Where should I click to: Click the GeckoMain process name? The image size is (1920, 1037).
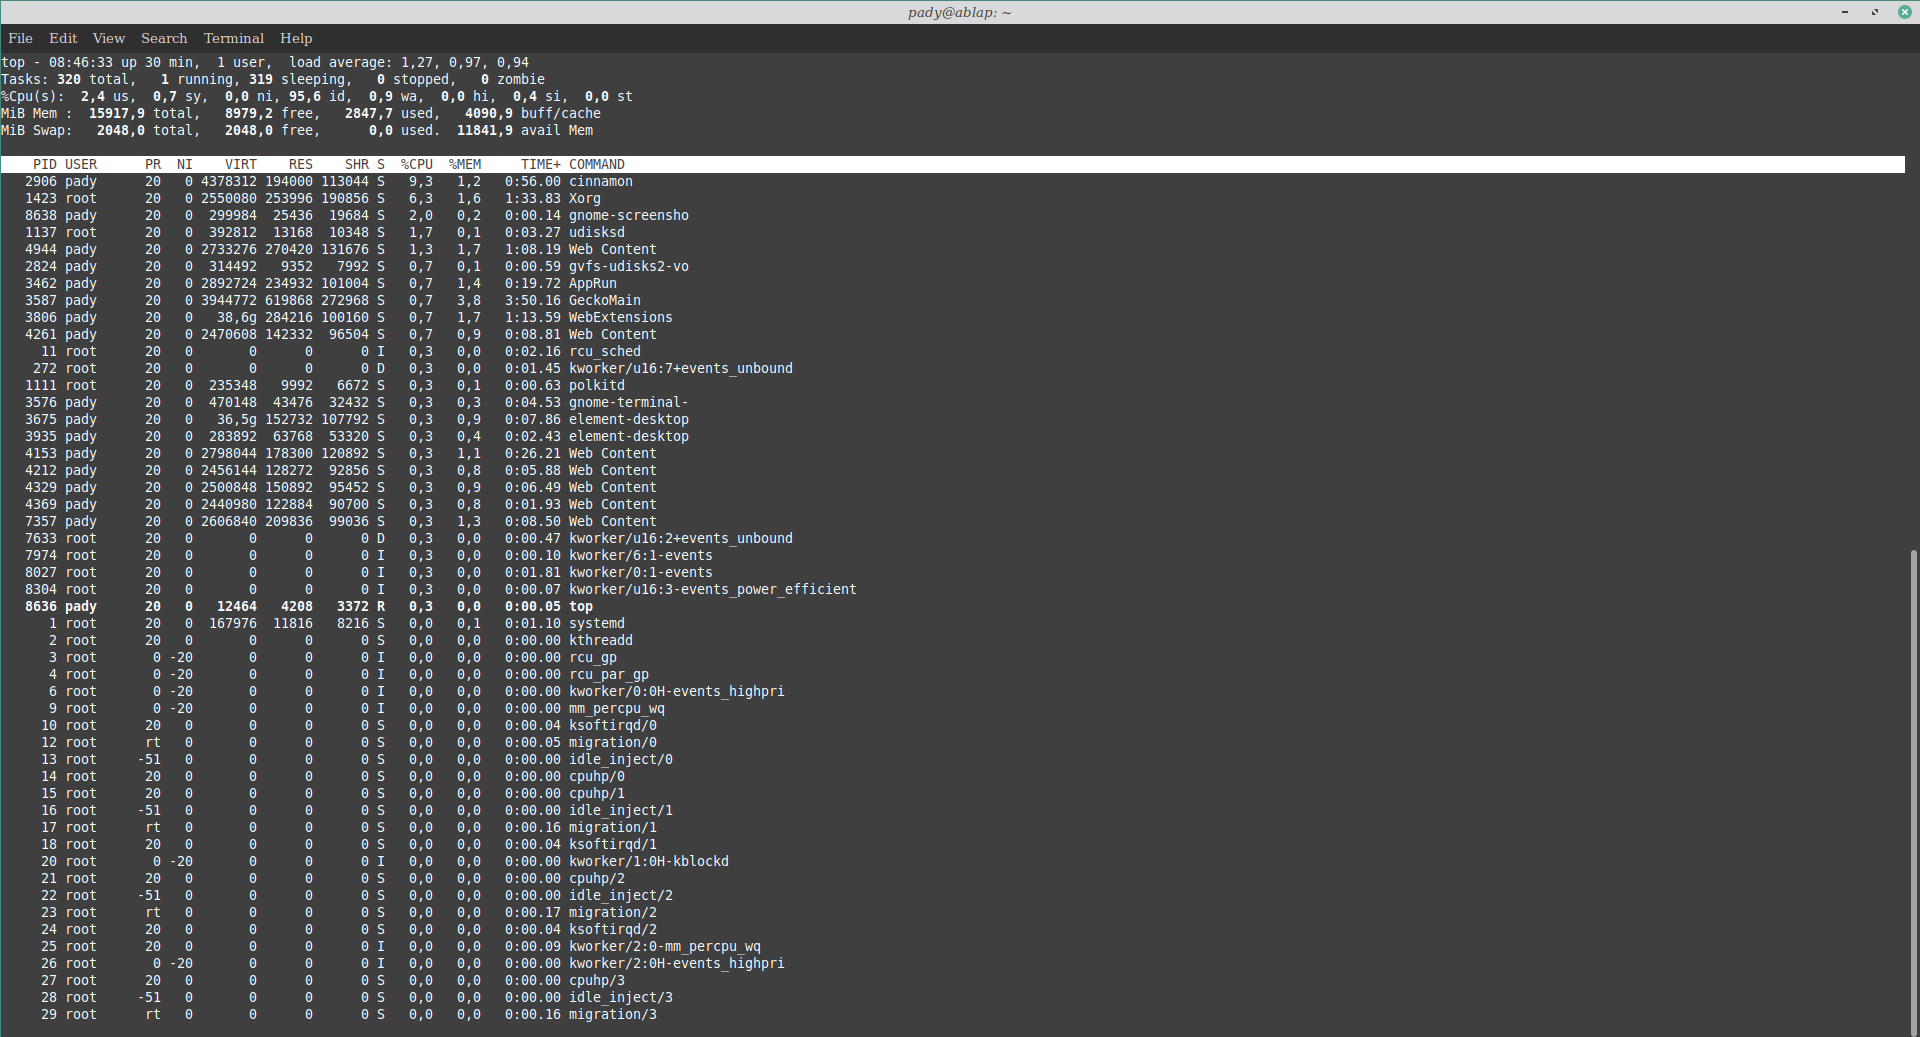pyautogui.click(x=605, y=300)
